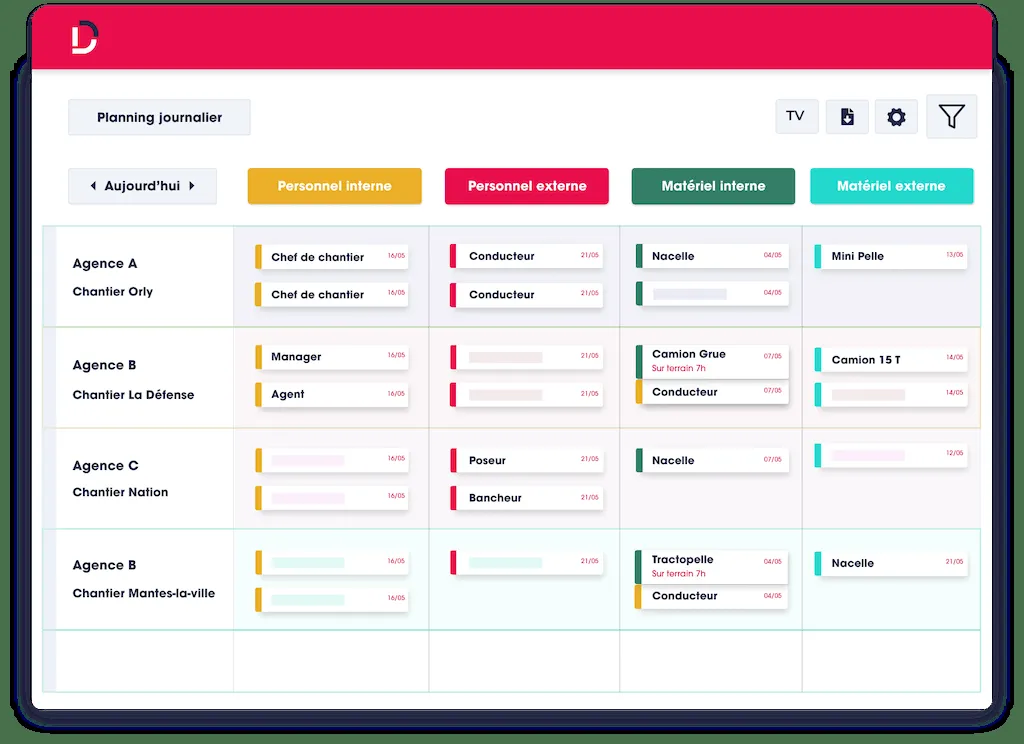Toggle the Personnel interne category filter
This screenshot has height=744, width=1024.
click(x=334, y=186)
